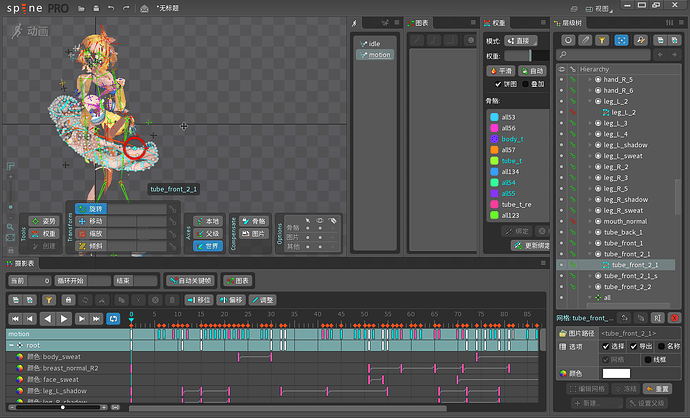The width and height of the screenshot is (690, 418).
Task: Collapse the leg_L_2 slot node
Action: [590, 101]
